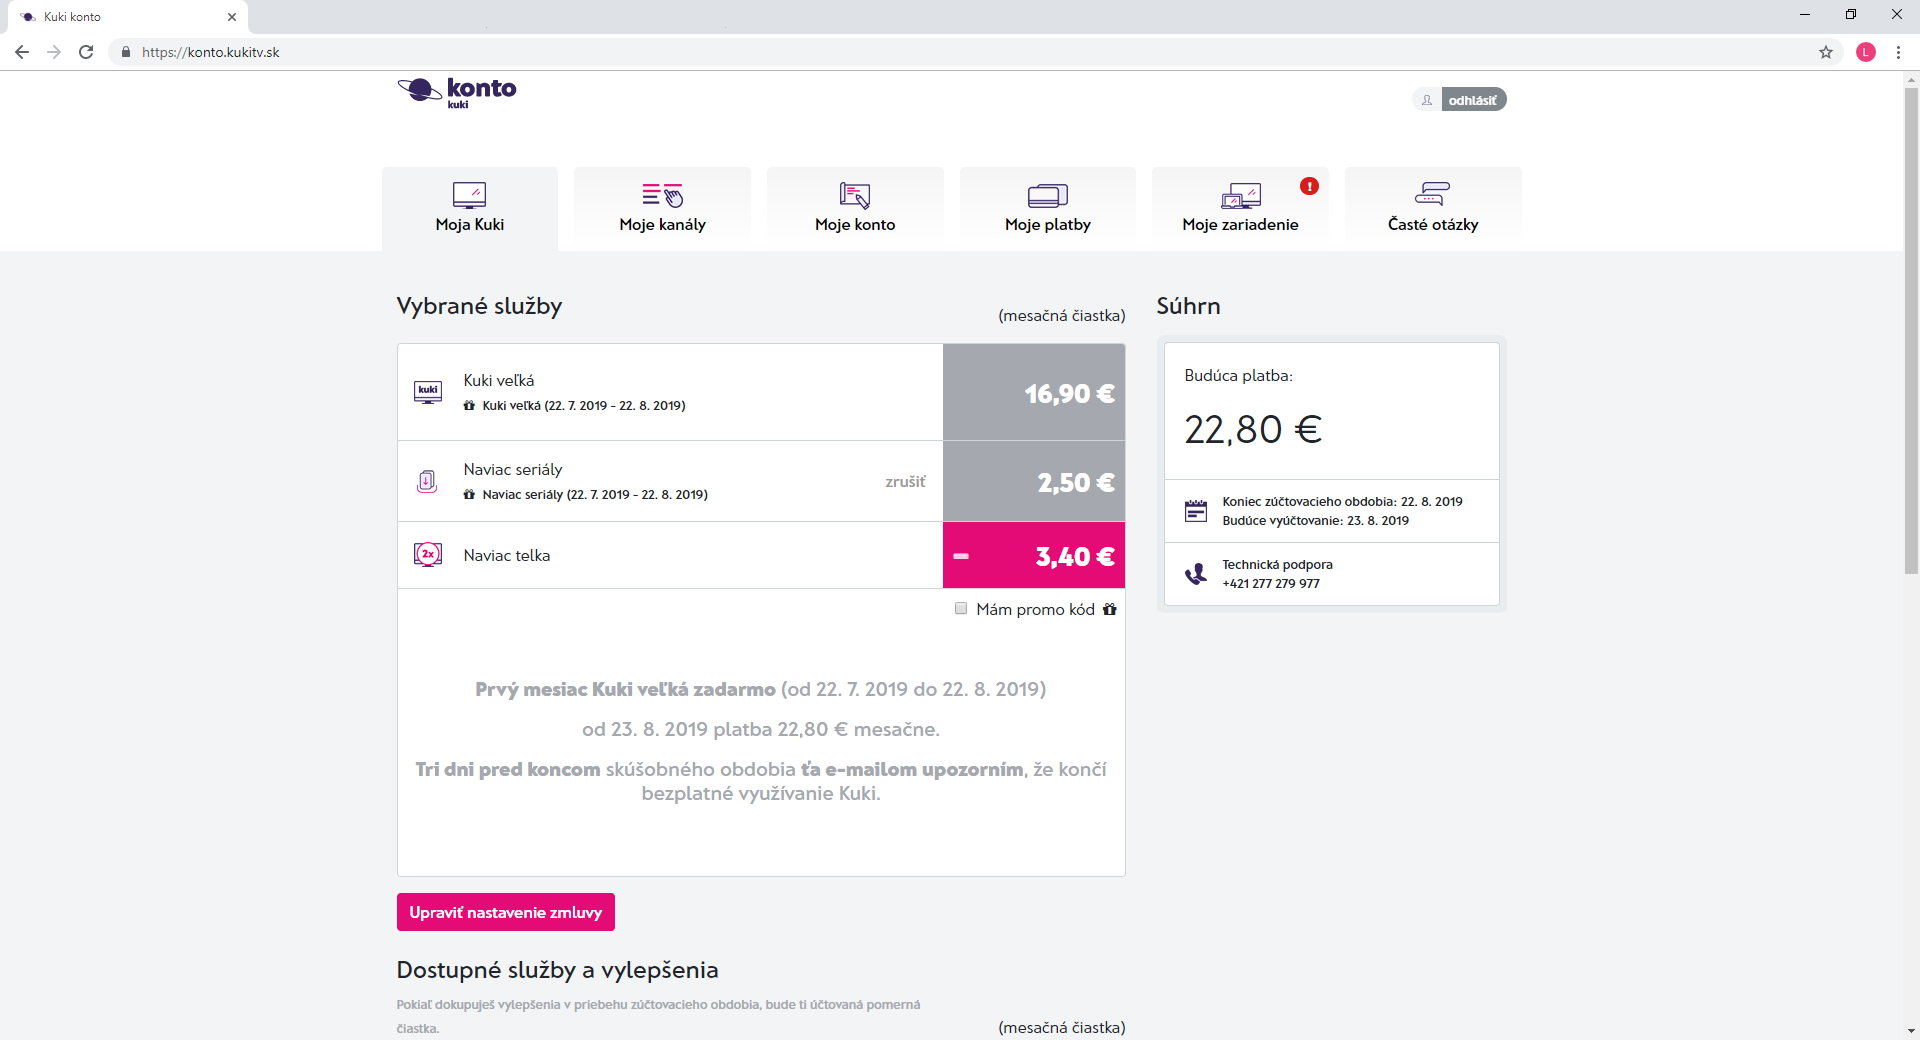Open the Moja Kuki tab

click(x=470, y=208)
